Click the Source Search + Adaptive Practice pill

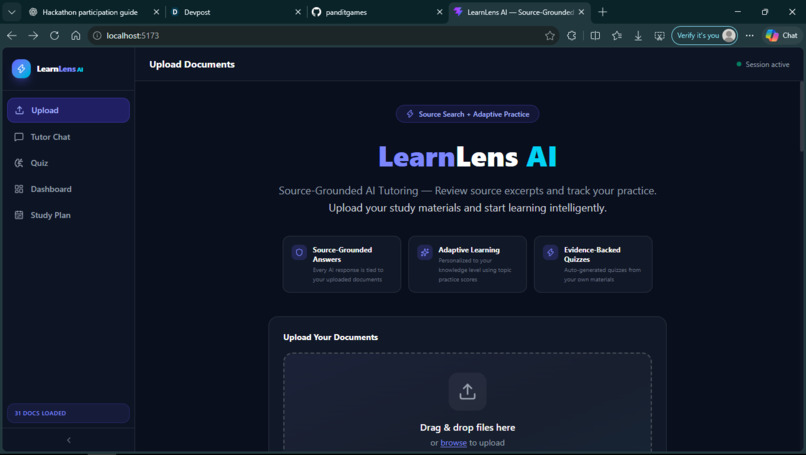point(467,114)
